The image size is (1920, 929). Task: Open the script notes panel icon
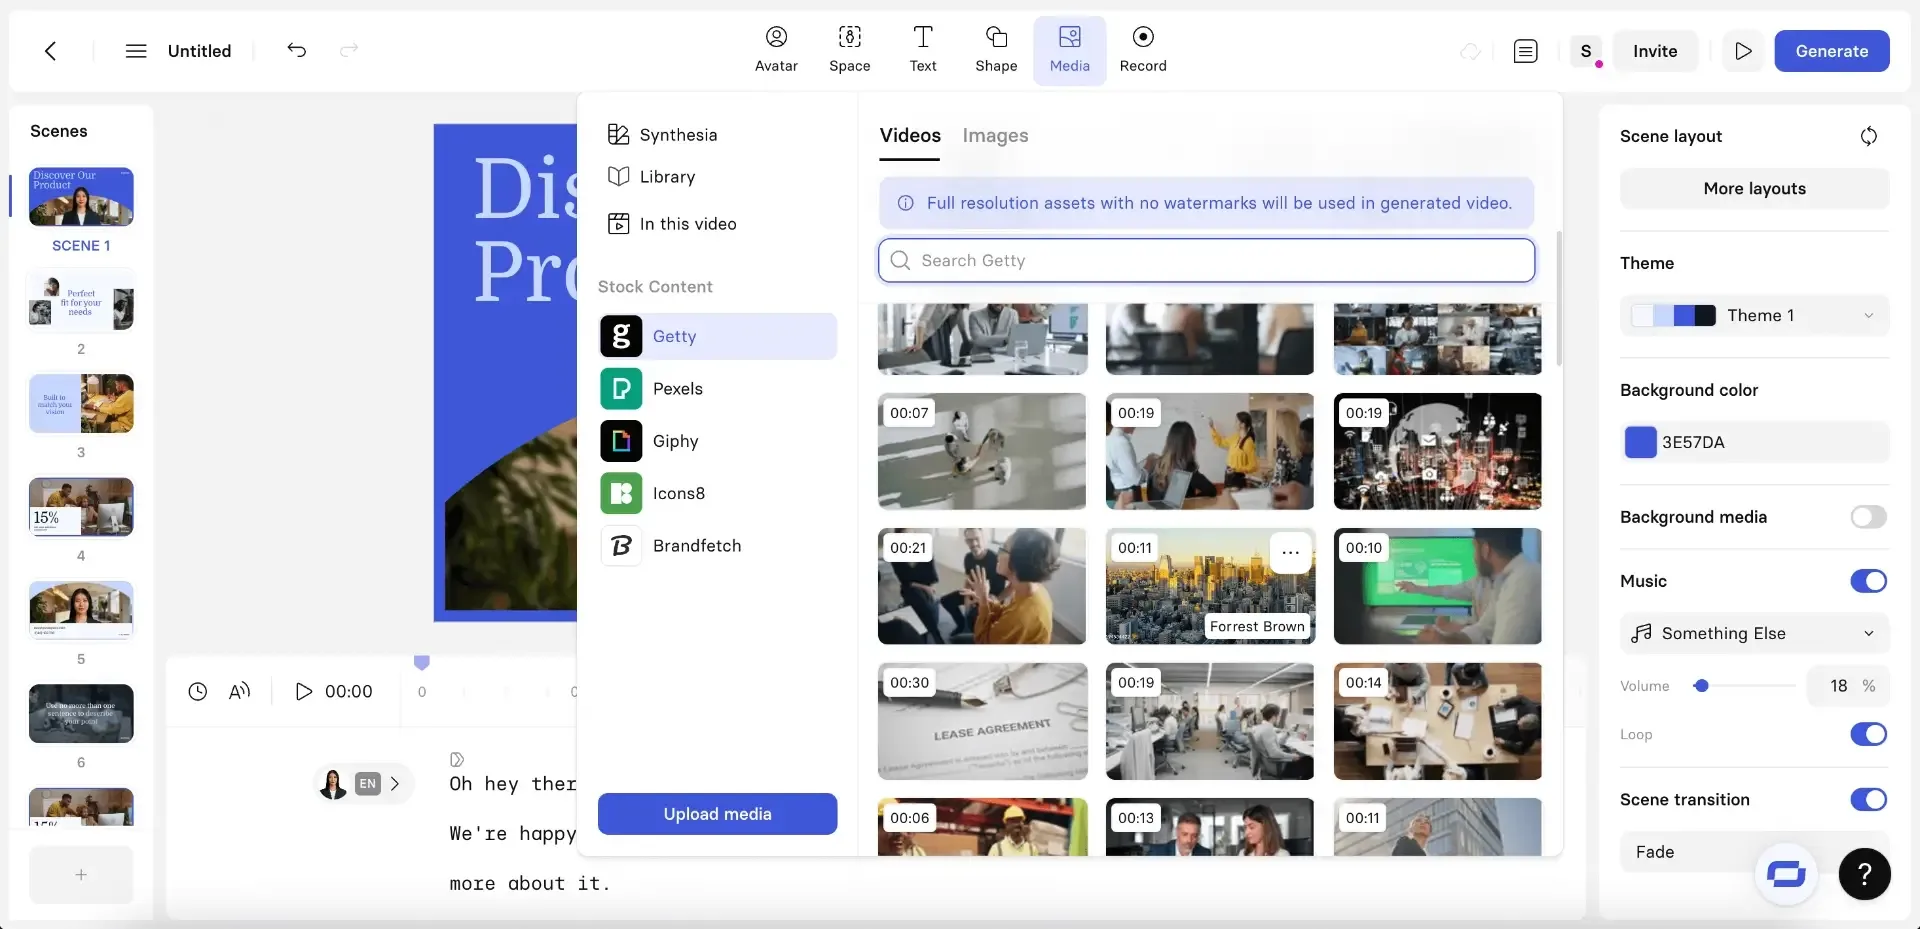[1525, 51]
